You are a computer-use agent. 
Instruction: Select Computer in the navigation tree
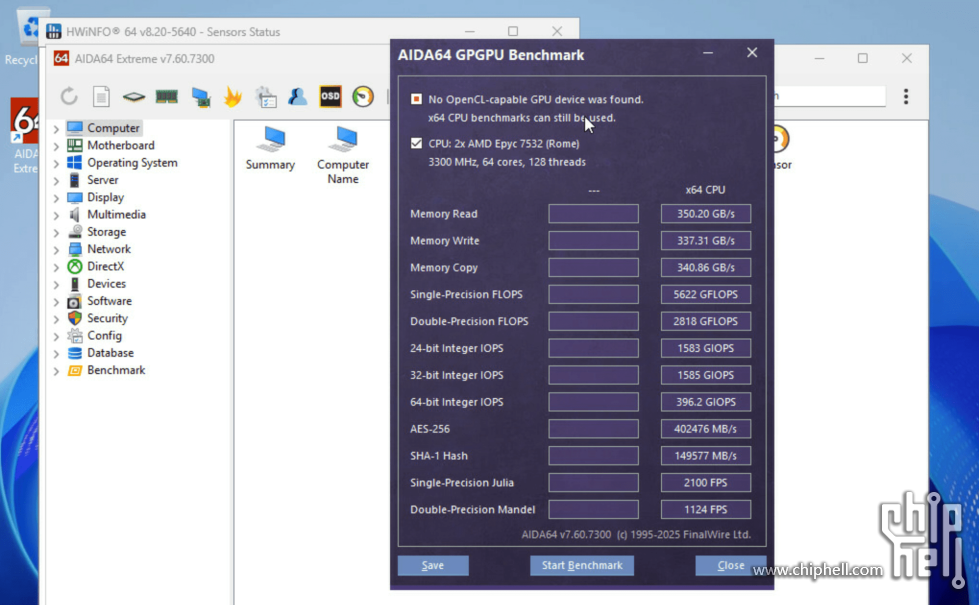[x=113, y=128]
